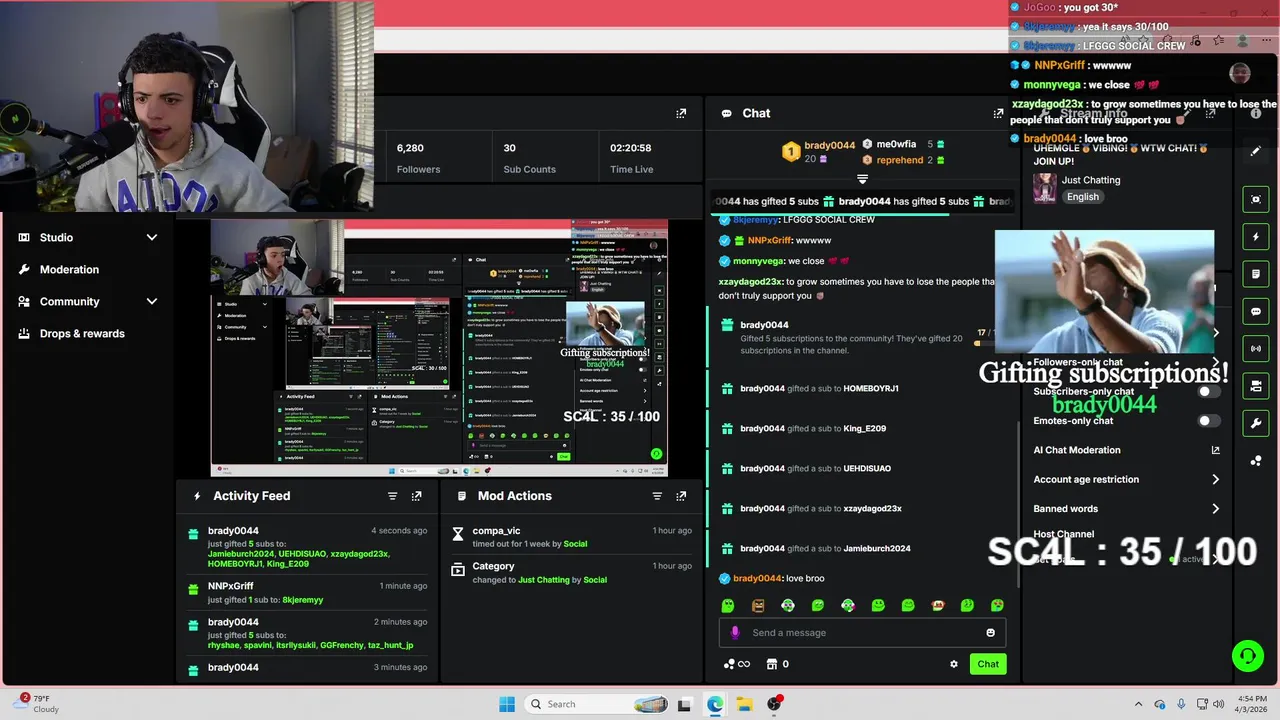Open OBS Studio from the taskbar
Screen dimensions: 1280x720
[774, 704]
